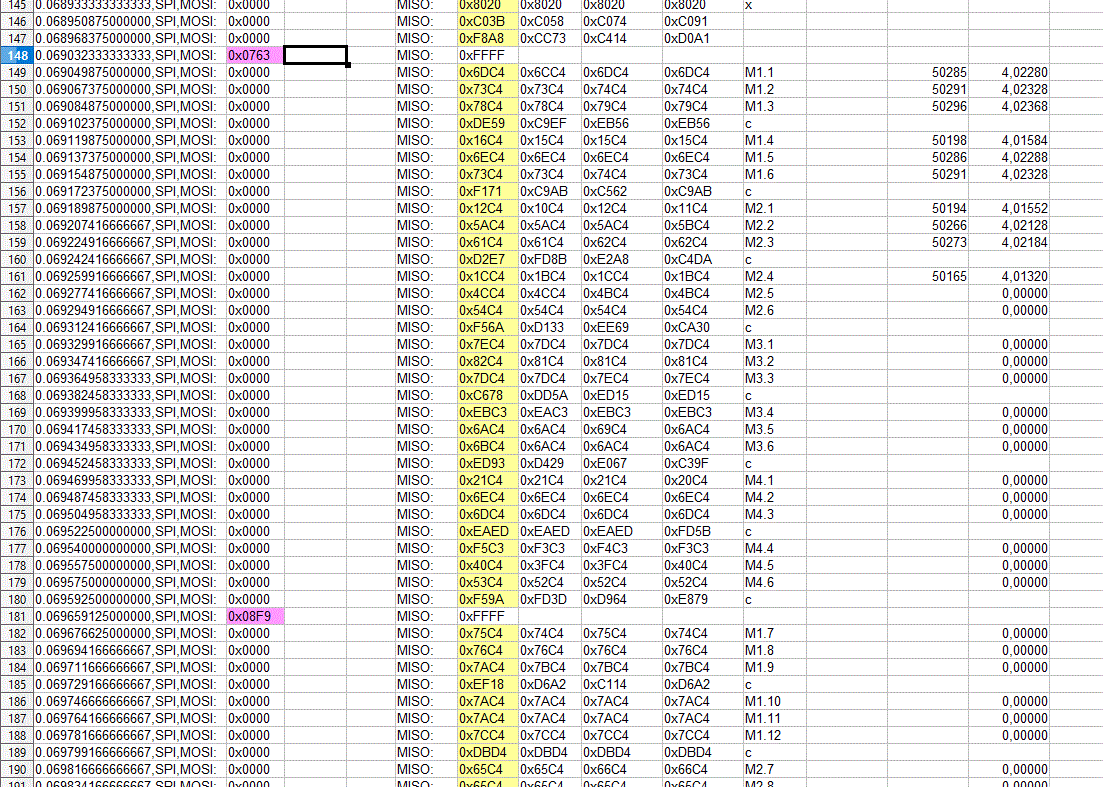Select row header 161
The height and width of the screenshot is (787, 1103).
pyautogui.click(x=16, y=277)
